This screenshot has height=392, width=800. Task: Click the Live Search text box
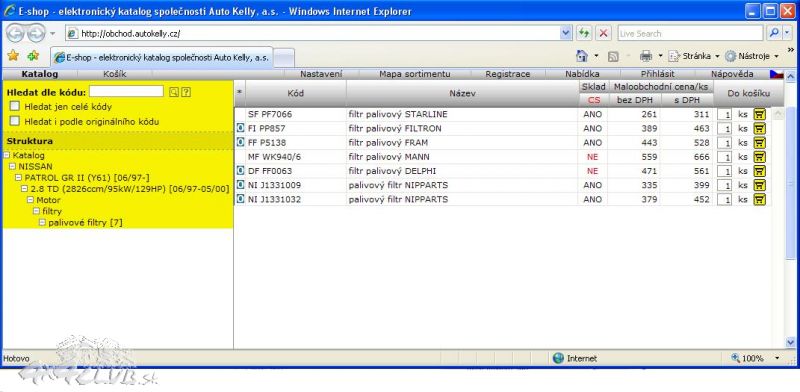tap(691, 33)
